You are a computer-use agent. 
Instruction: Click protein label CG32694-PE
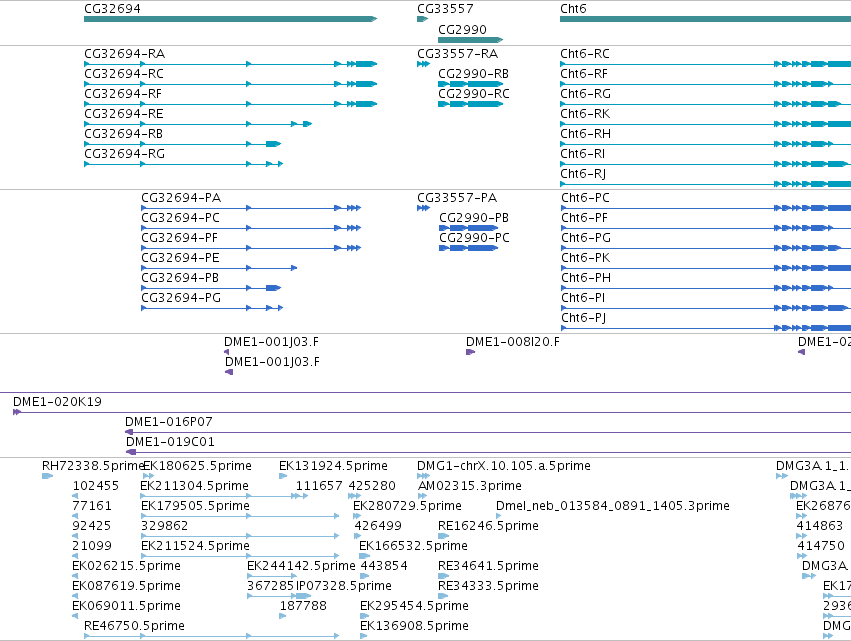click(180, 258)
